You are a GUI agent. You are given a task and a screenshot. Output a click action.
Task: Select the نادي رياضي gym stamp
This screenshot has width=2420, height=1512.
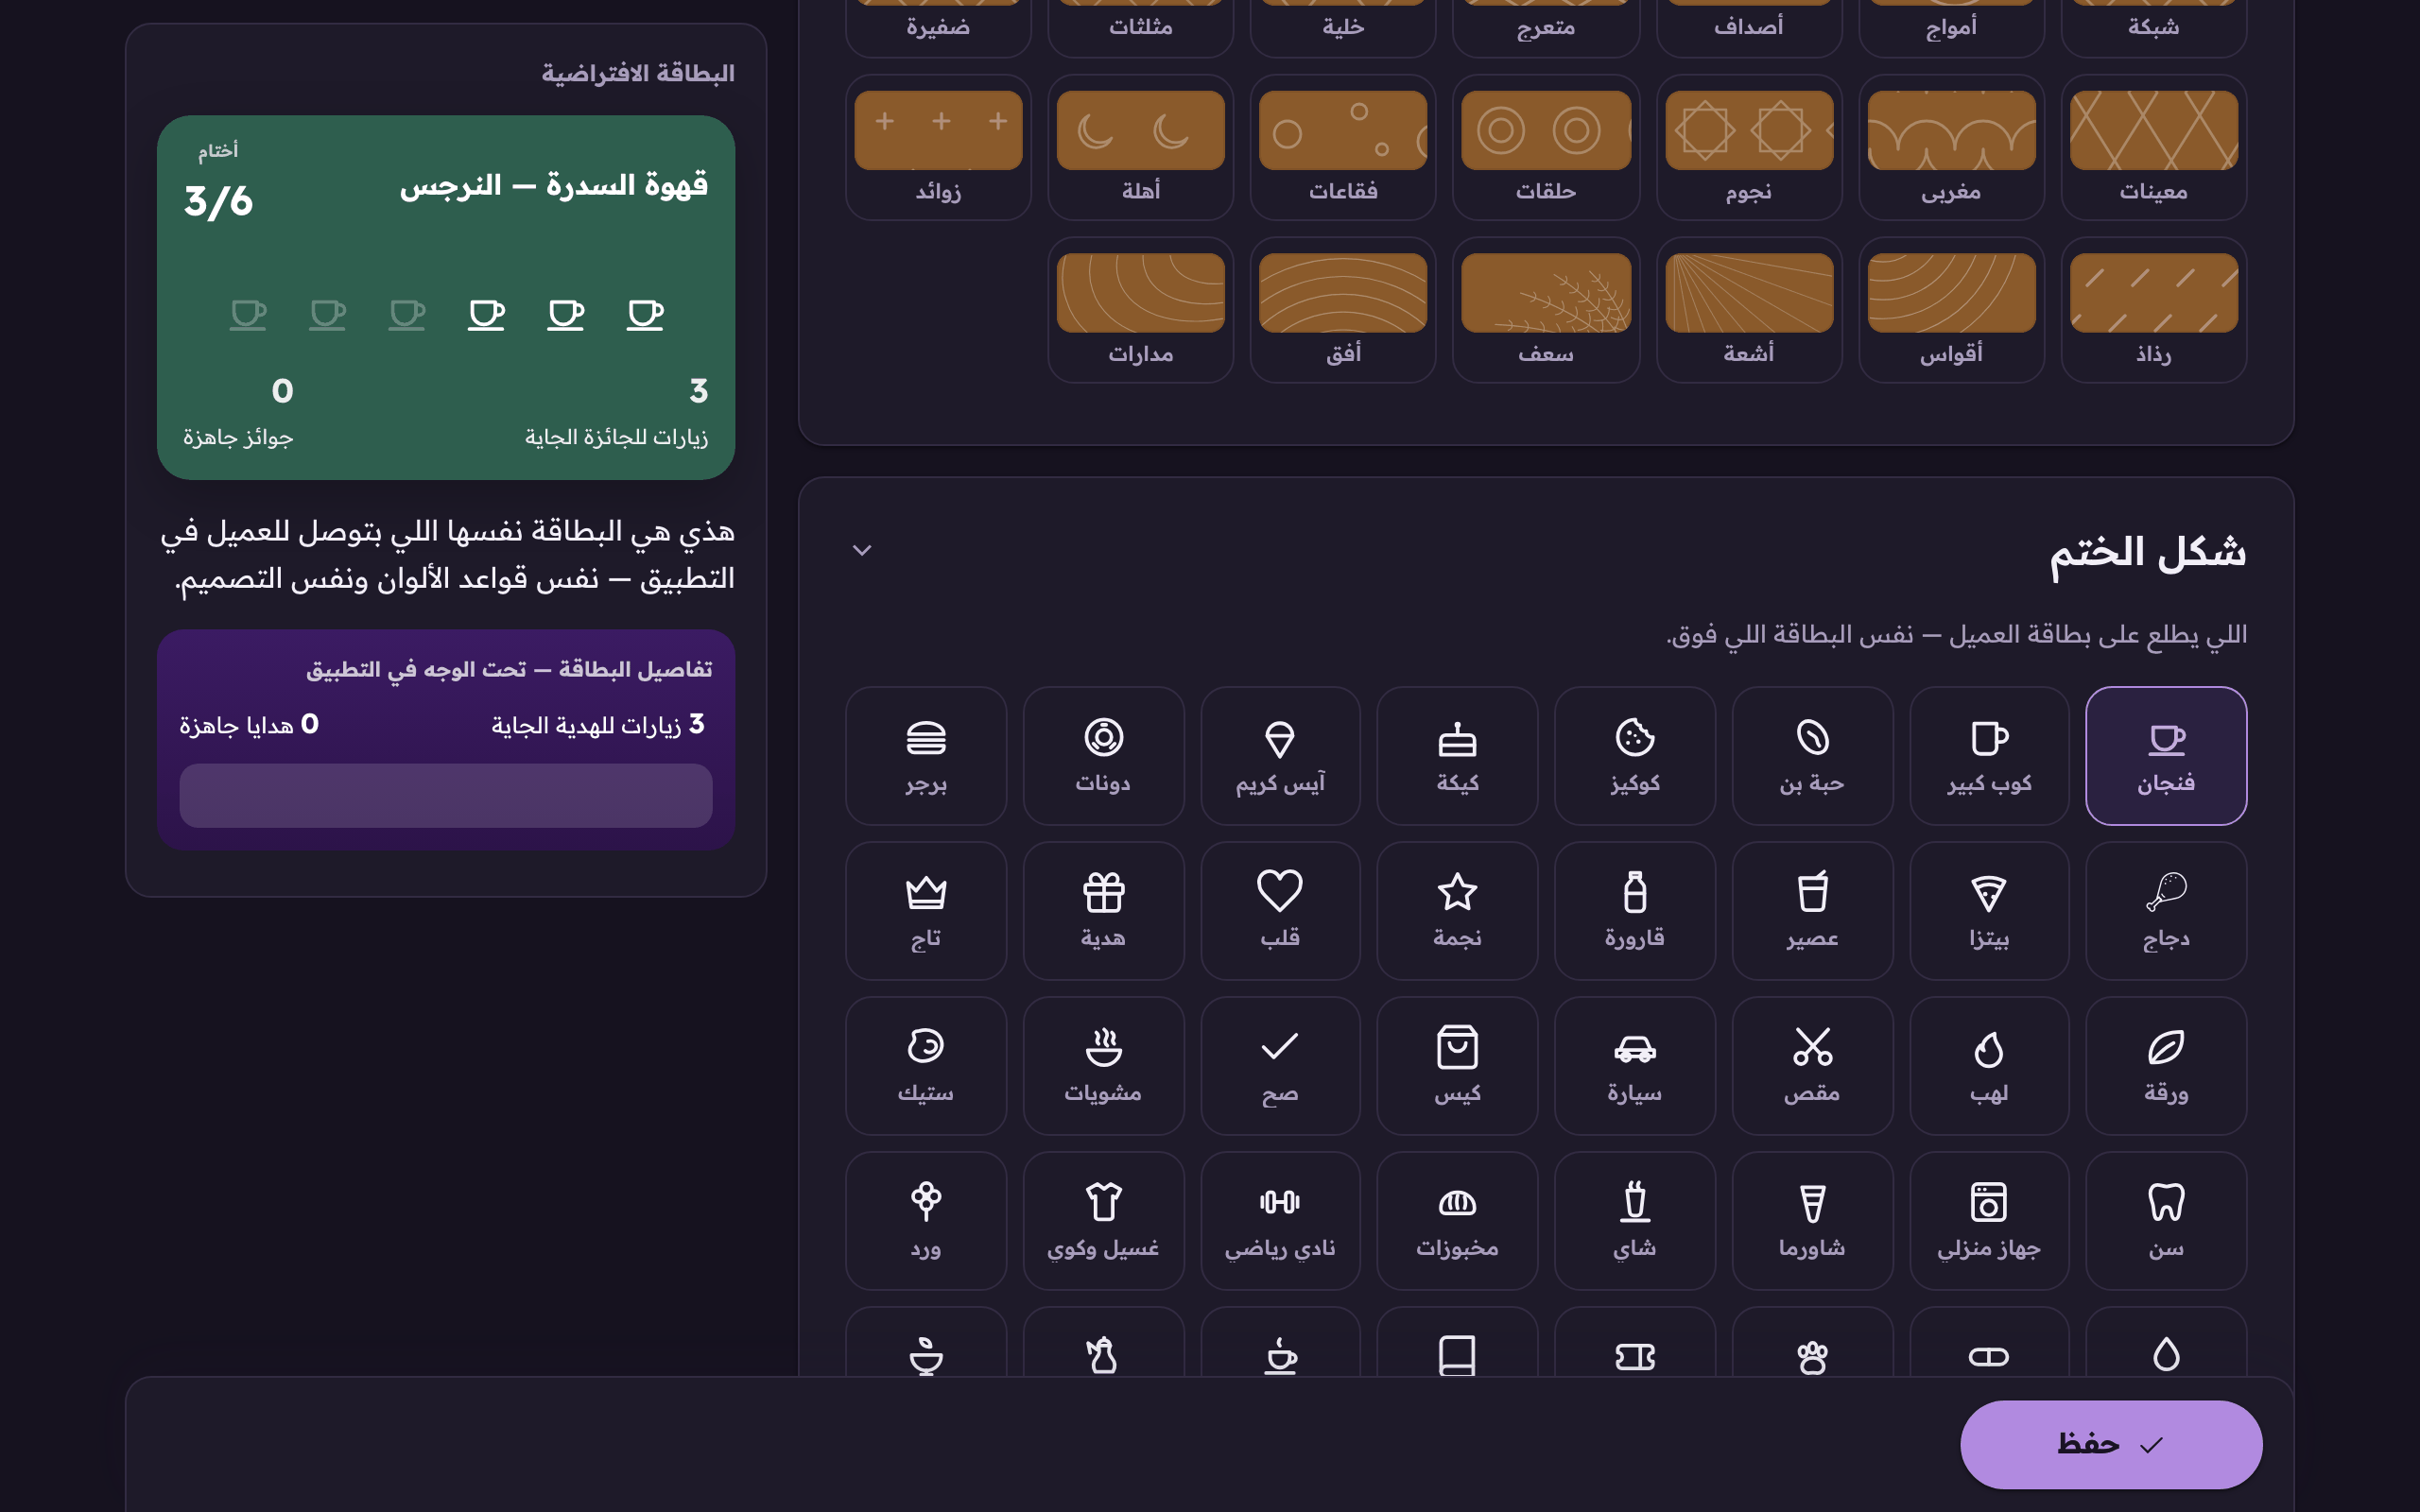coord(1280,1221)
